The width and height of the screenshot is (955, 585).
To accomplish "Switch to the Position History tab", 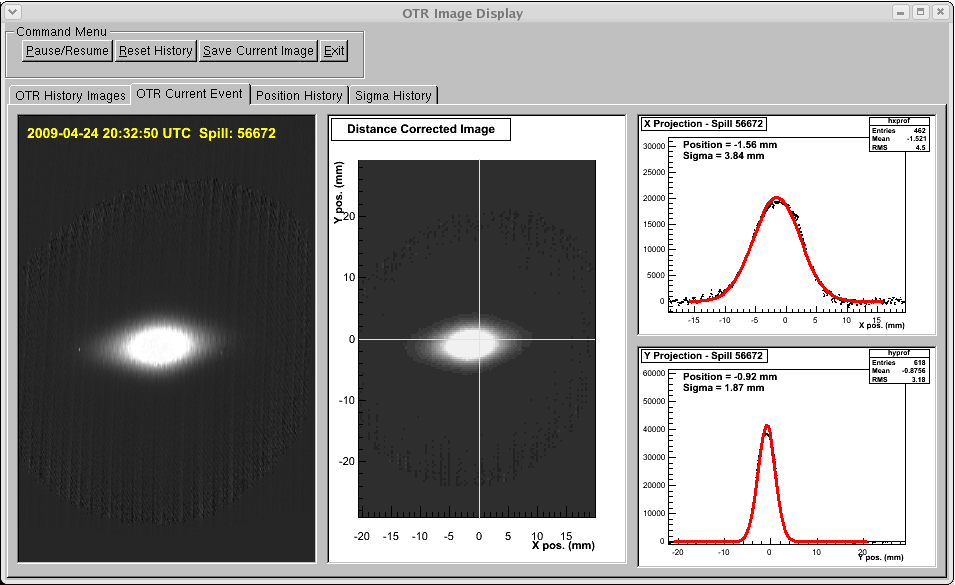I will (x=298, y=96).
